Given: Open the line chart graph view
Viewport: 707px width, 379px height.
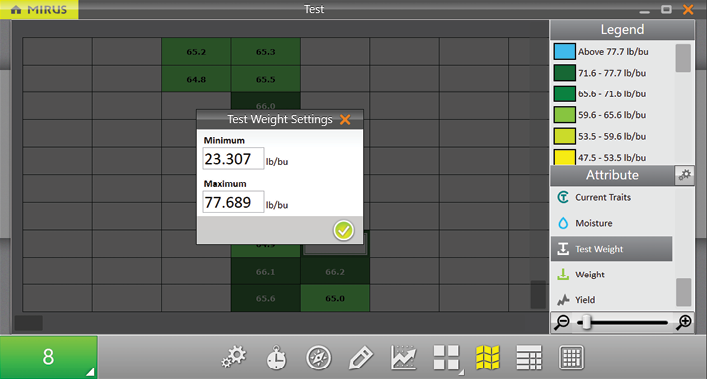Looking at the screenshot, I should 404,357.
